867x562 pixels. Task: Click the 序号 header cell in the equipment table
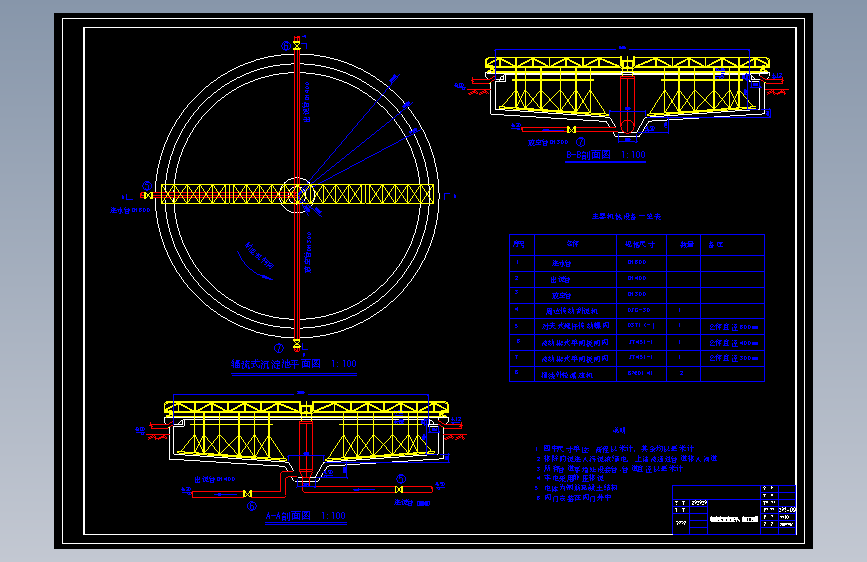click(x=521, y=244)
